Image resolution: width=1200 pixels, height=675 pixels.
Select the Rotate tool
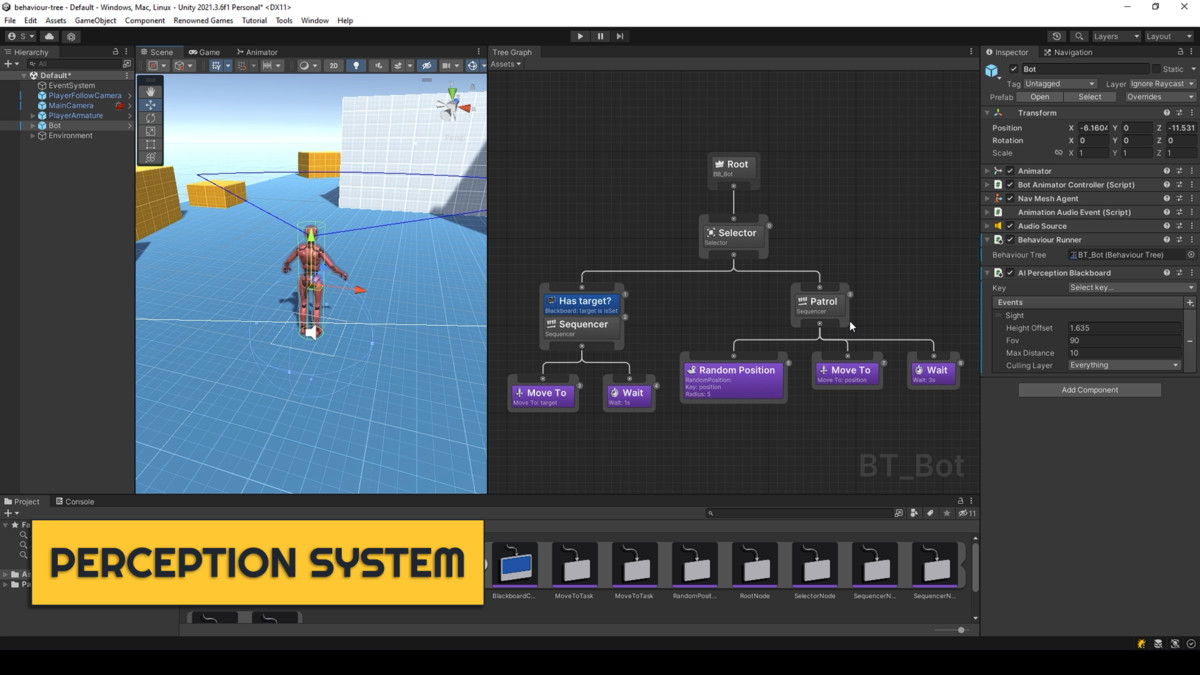tap(150, 118)
